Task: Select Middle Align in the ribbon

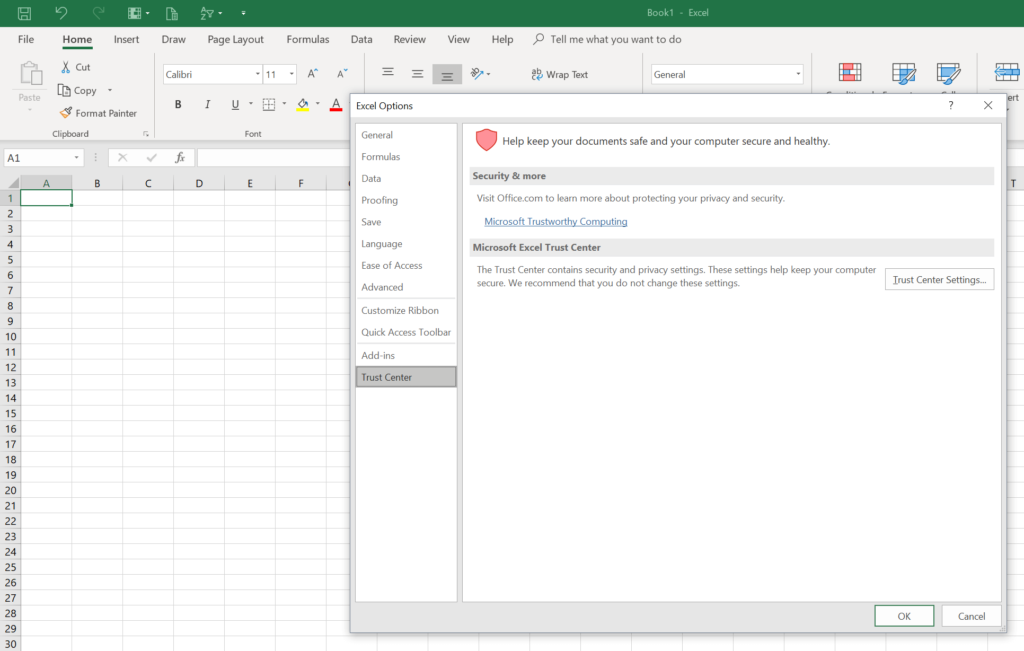Action: [417, 74]
